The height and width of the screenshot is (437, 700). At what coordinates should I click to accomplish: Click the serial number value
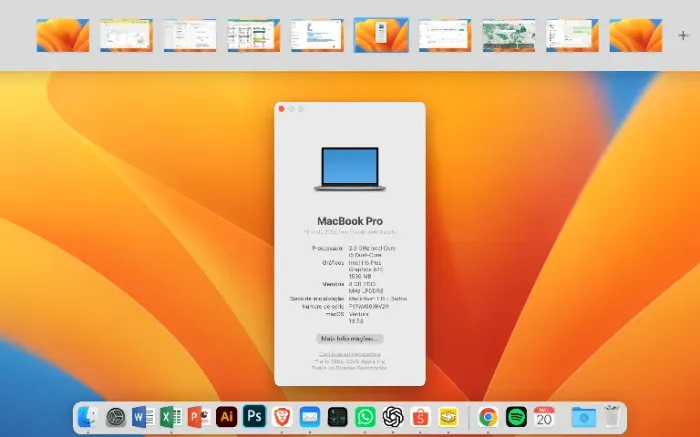369,307
